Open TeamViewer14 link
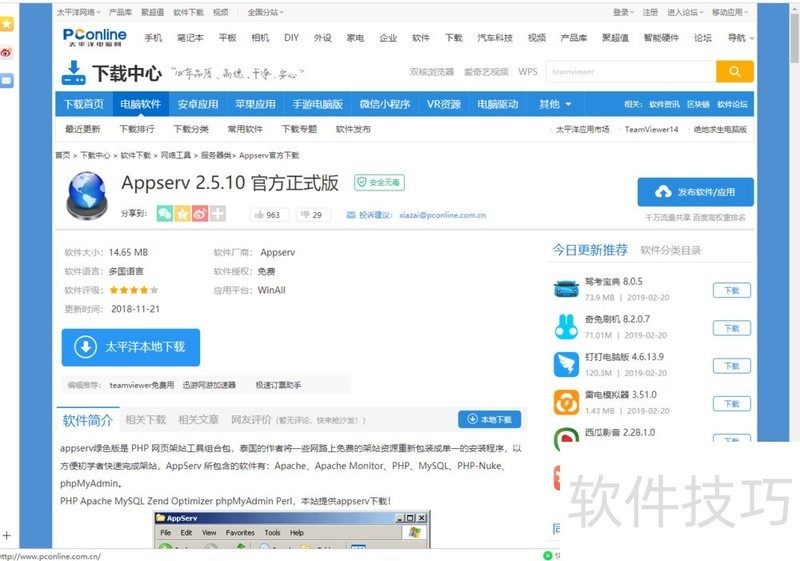800x561 pixels. tap(652, 130)
